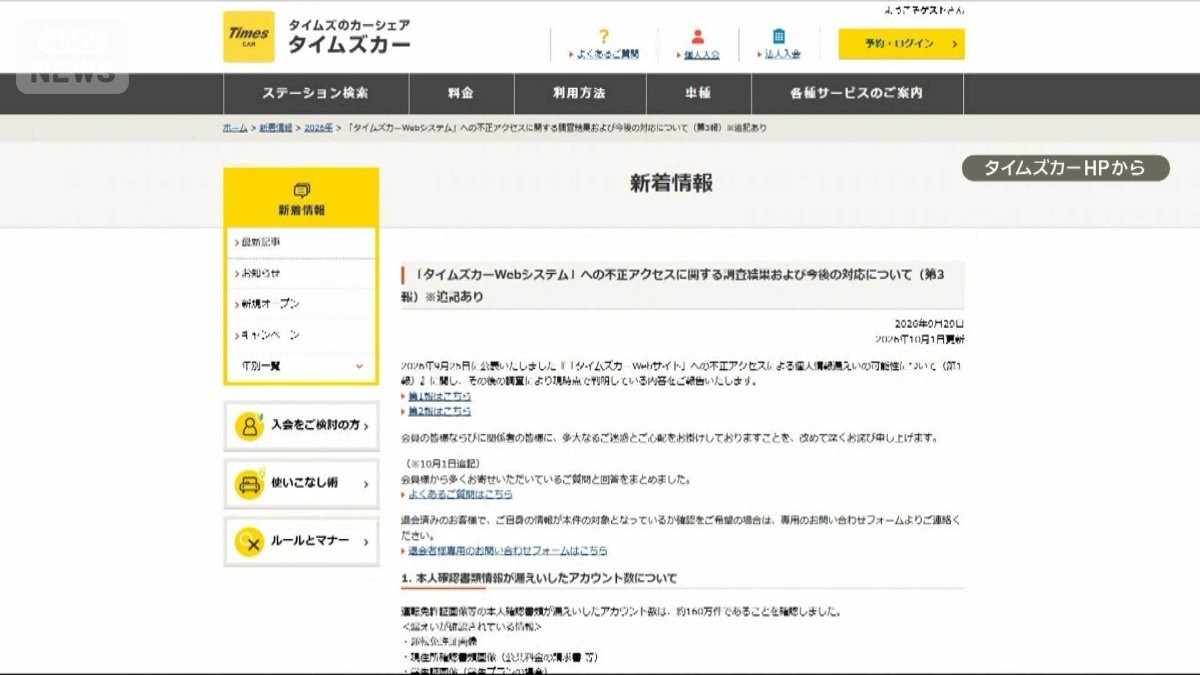Click the タイムズカーHPから caption label
The width and height of the screenshot is (1200, 675).
(x=1065, y=168)
